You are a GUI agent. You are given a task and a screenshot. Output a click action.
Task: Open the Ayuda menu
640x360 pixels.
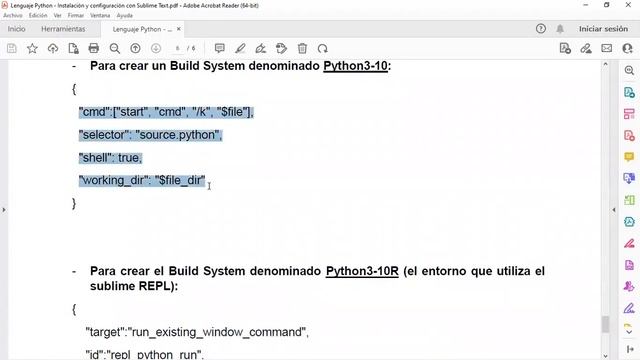point(124,16)
